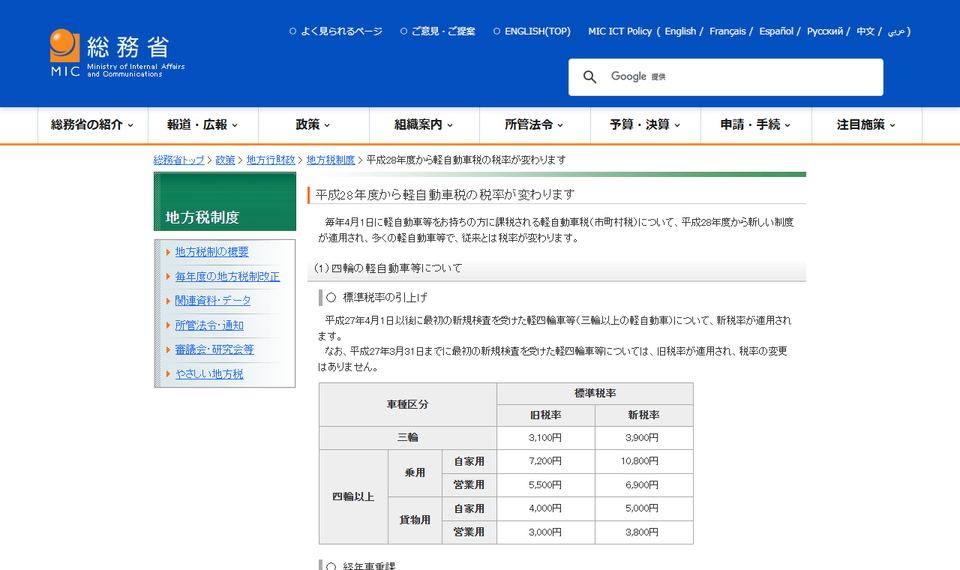Open 地方税制の概要 sidebar link
The height and width of the screenshot is (570, 960).
(212, 252)
